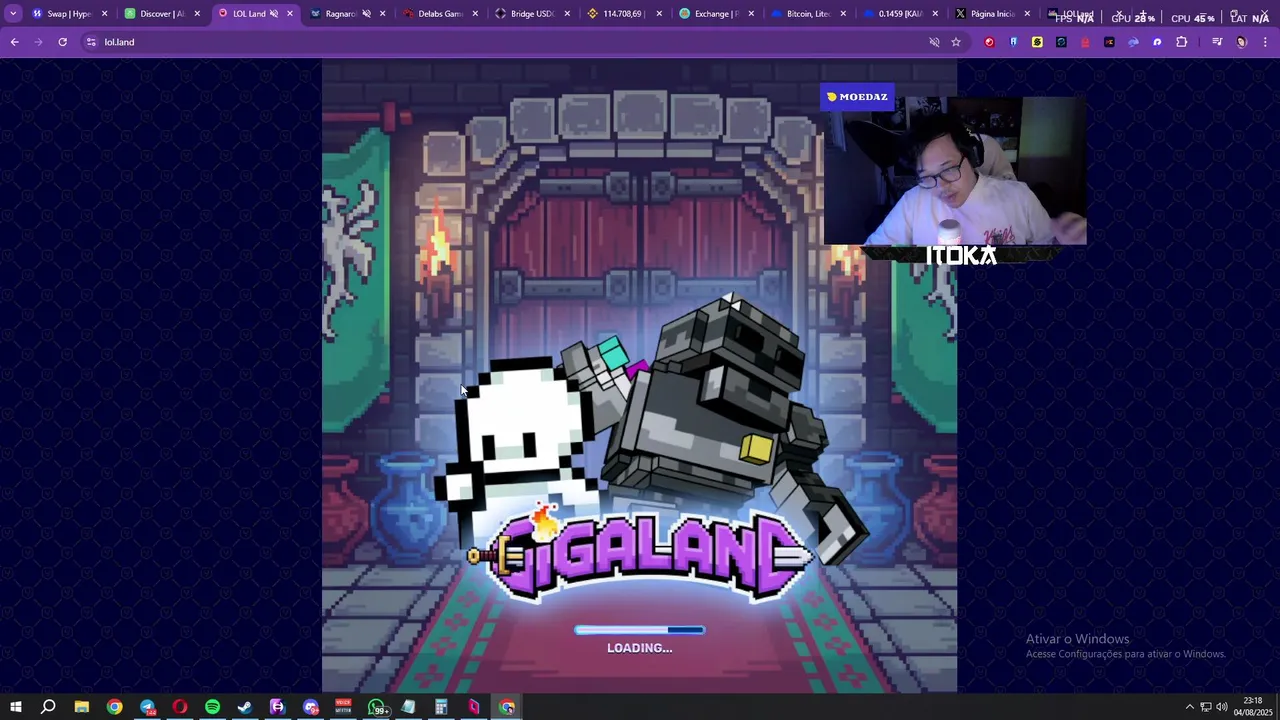Open Opera browser from the taskbar
This screenshot has height=720, width=1280.
point(180,707)
